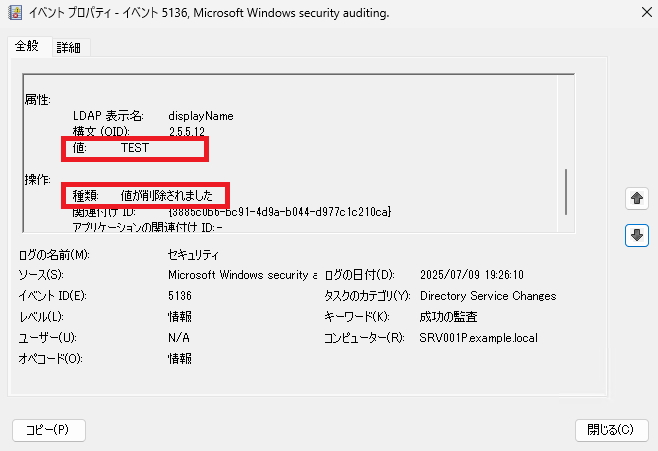Click the down arrow next event button

(x=637, y=235)
